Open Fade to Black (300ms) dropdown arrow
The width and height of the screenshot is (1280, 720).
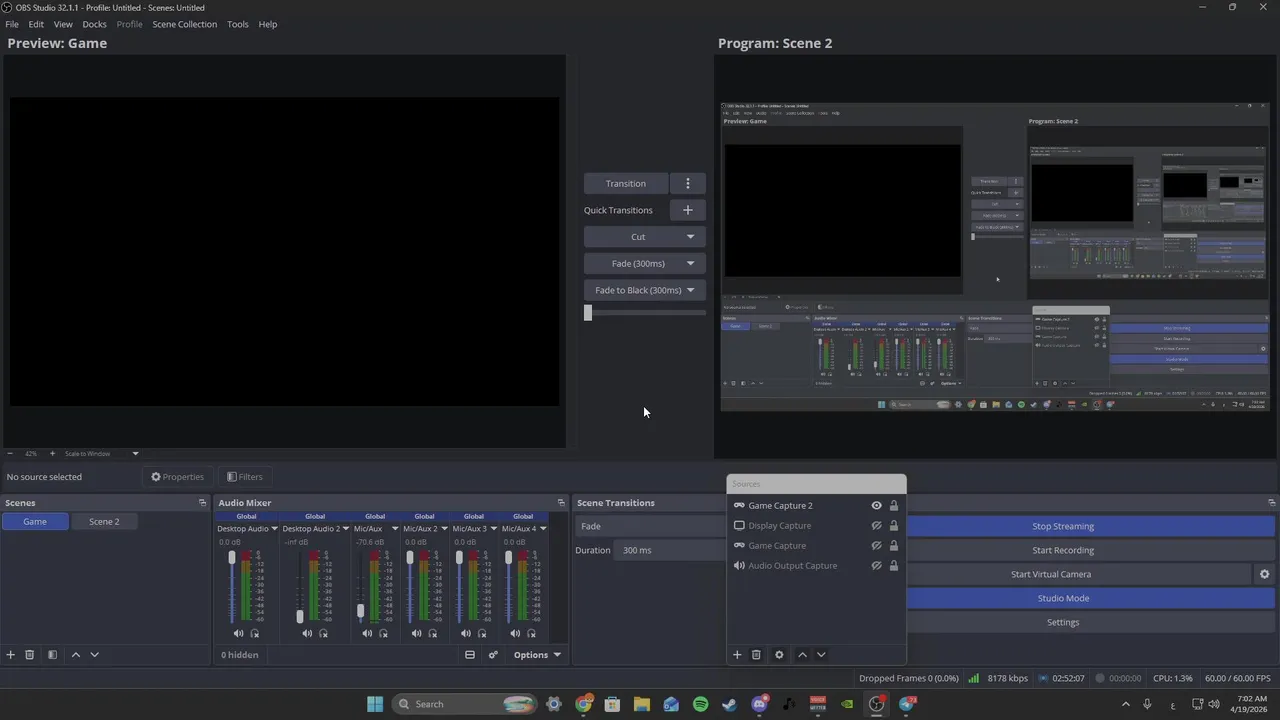(x=690, y=290)
